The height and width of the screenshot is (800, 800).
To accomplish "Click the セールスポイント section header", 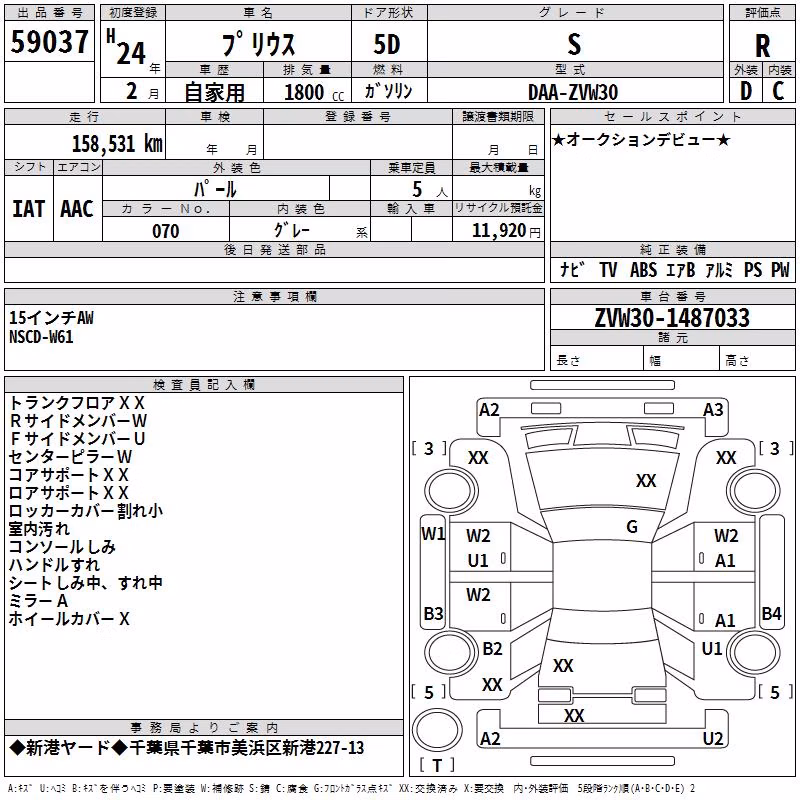I will (x=673, y=117).
